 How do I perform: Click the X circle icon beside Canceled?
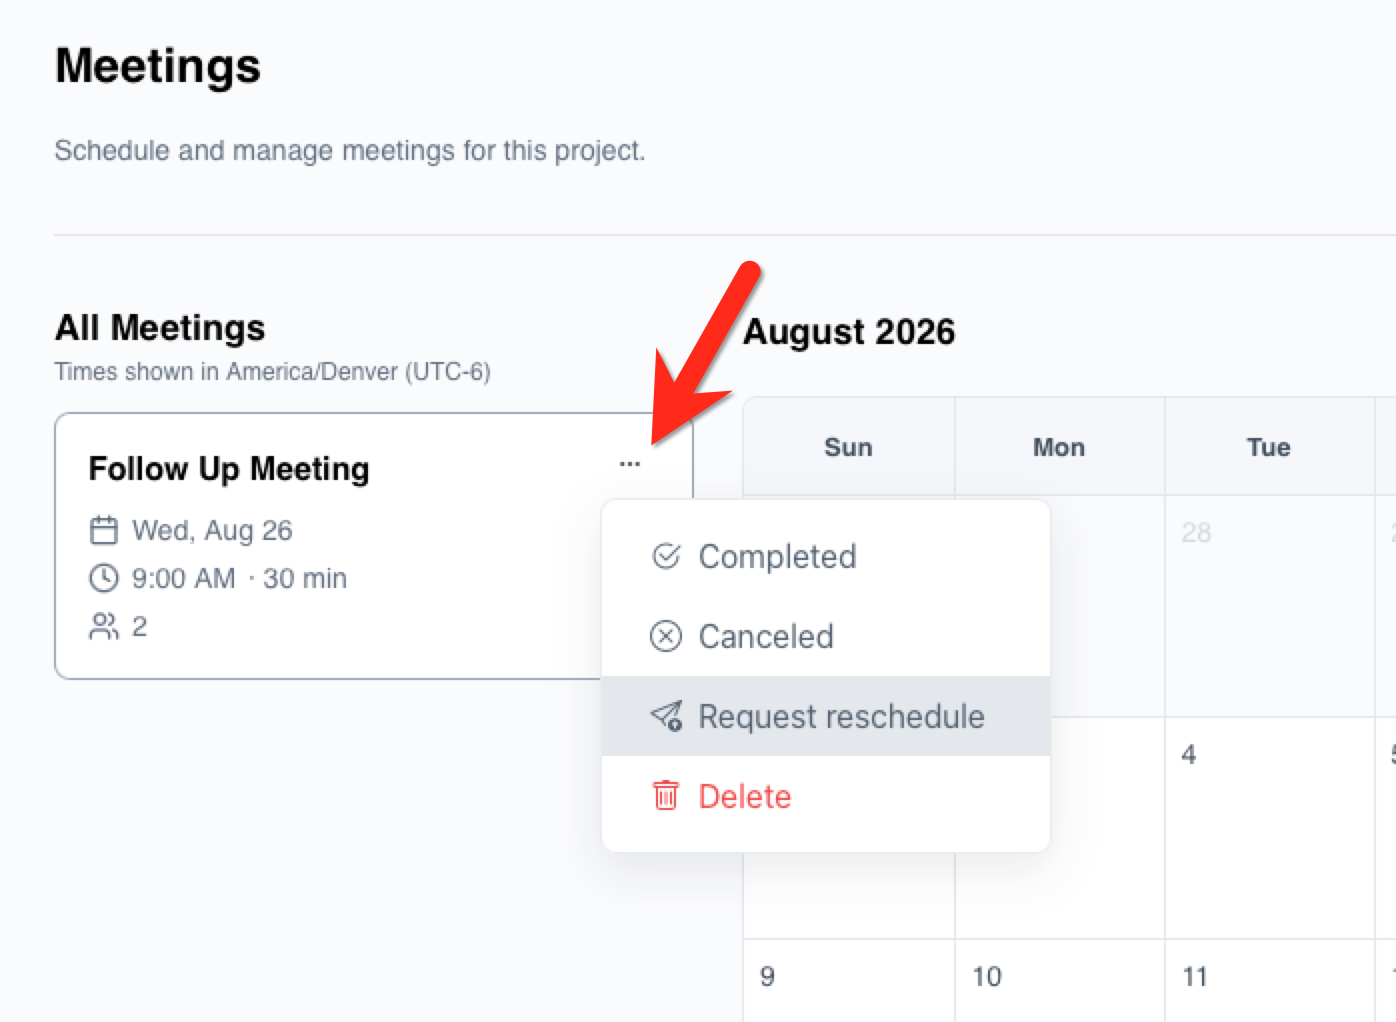[x=666, y=636]
